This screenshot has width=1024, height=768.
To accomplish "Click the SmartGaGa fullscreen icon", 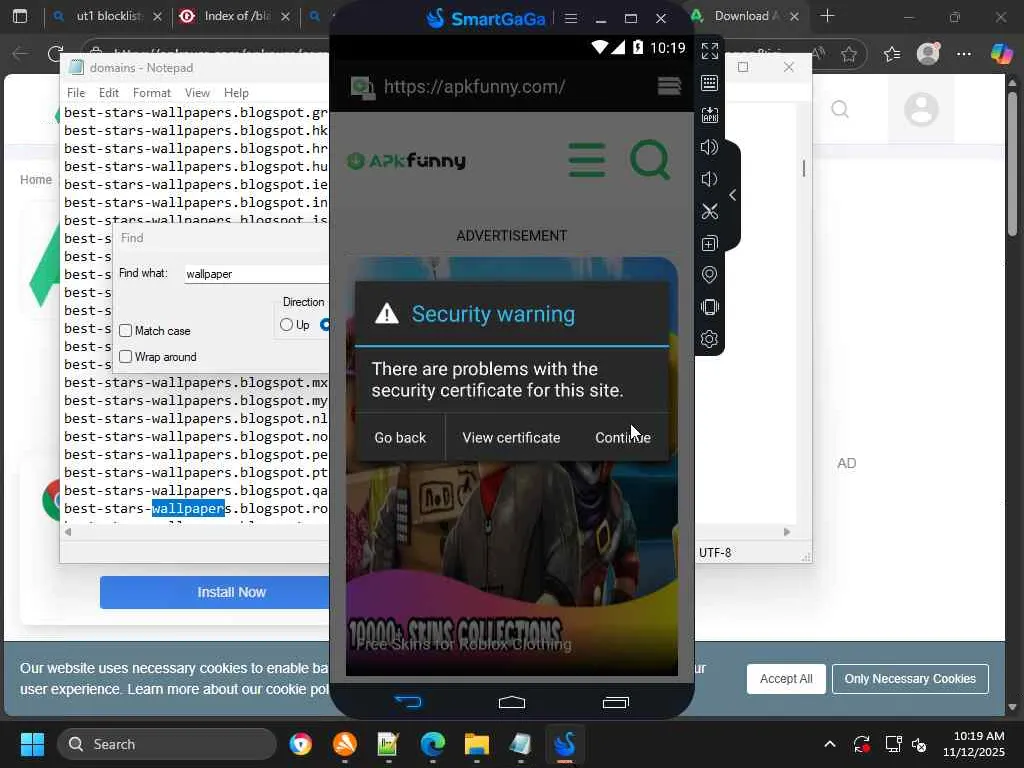I will coord(710,51).
